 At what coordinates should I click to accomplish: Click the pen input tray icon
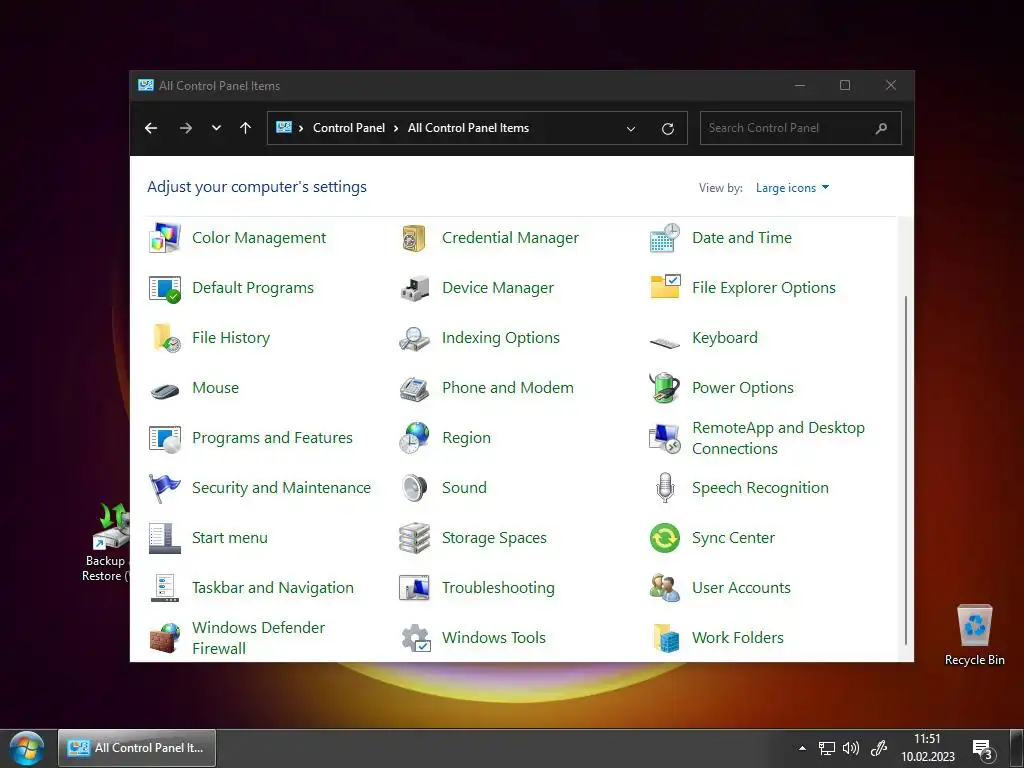click(x=879, y=748)
